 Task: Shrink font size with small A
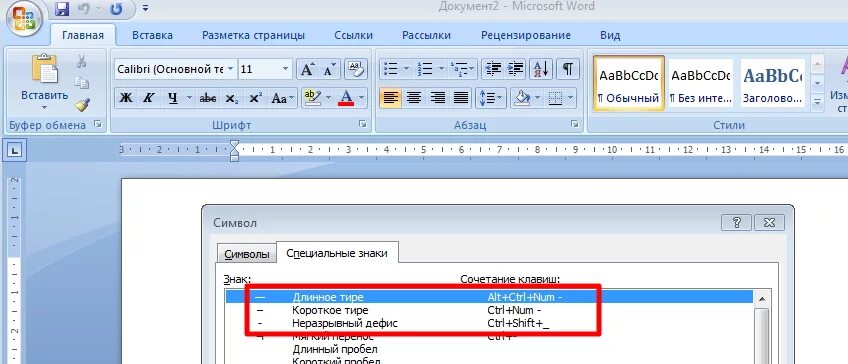click(329, 69)
